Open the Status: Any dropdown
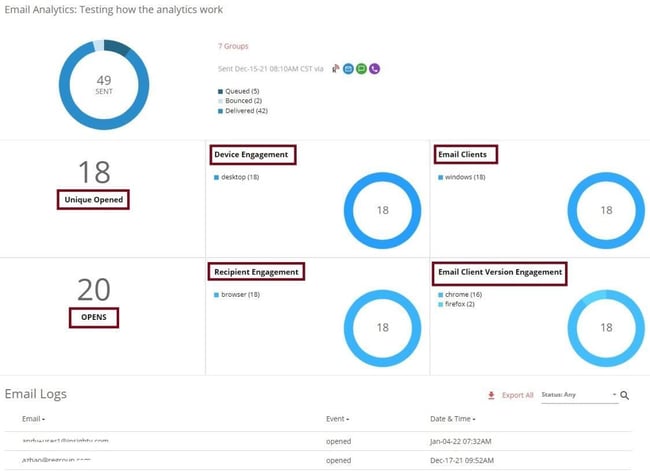The image size is (650, 474). 579,395
